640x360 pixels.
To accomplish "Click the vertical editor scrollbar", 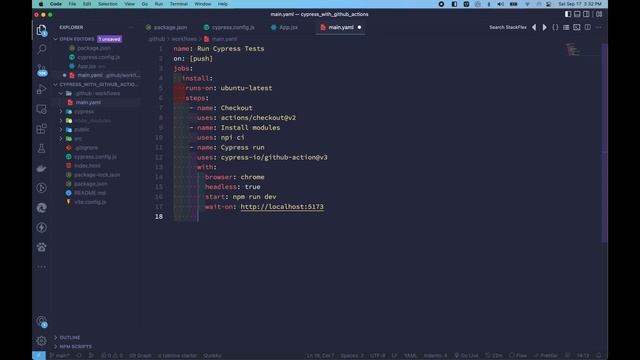I will pyautogui.click(x=604, y=143).
